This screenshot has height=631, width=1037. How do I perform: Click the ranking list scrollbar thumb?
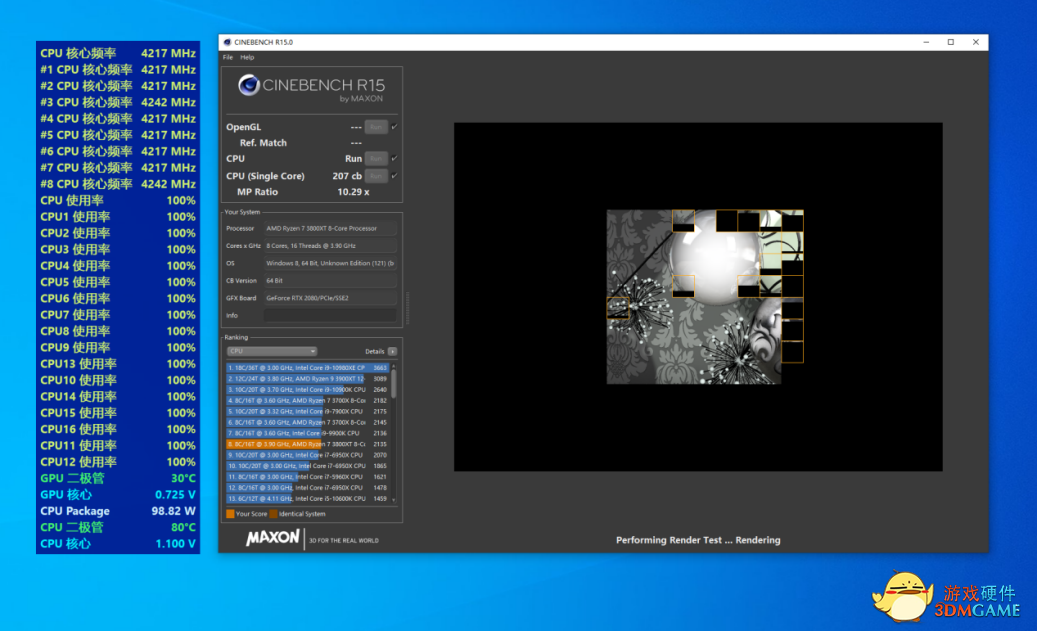click(394, 384)
